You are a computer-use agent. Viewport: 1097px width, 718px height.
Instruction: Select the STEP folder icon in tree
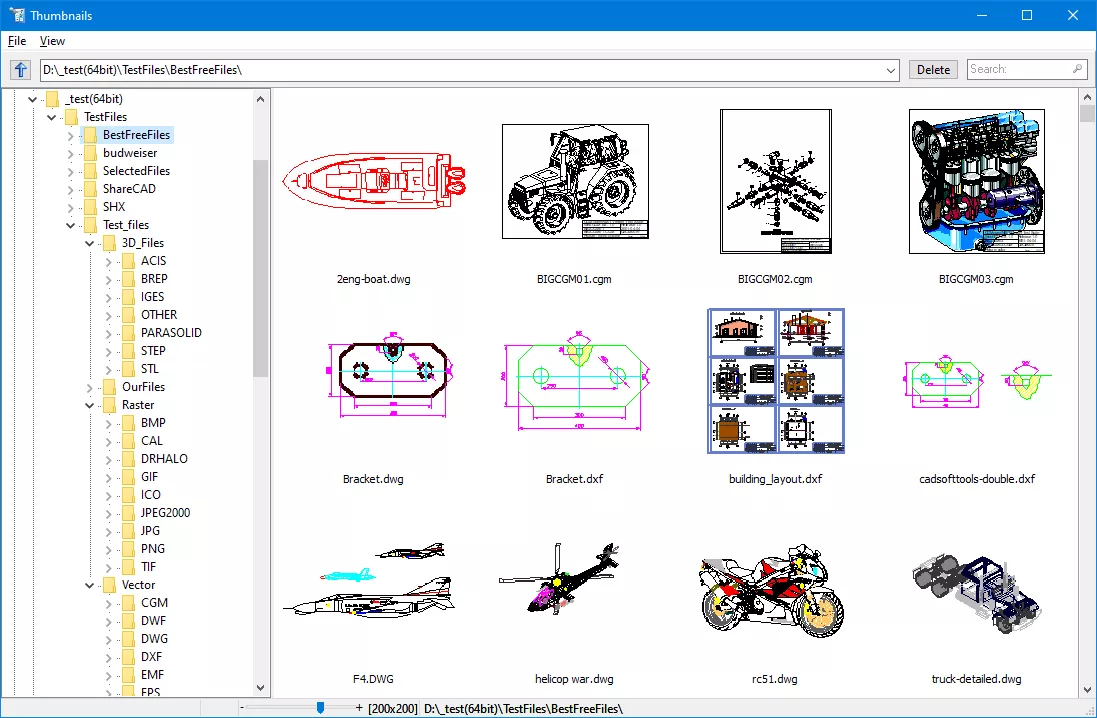click(x=128, y=351)
